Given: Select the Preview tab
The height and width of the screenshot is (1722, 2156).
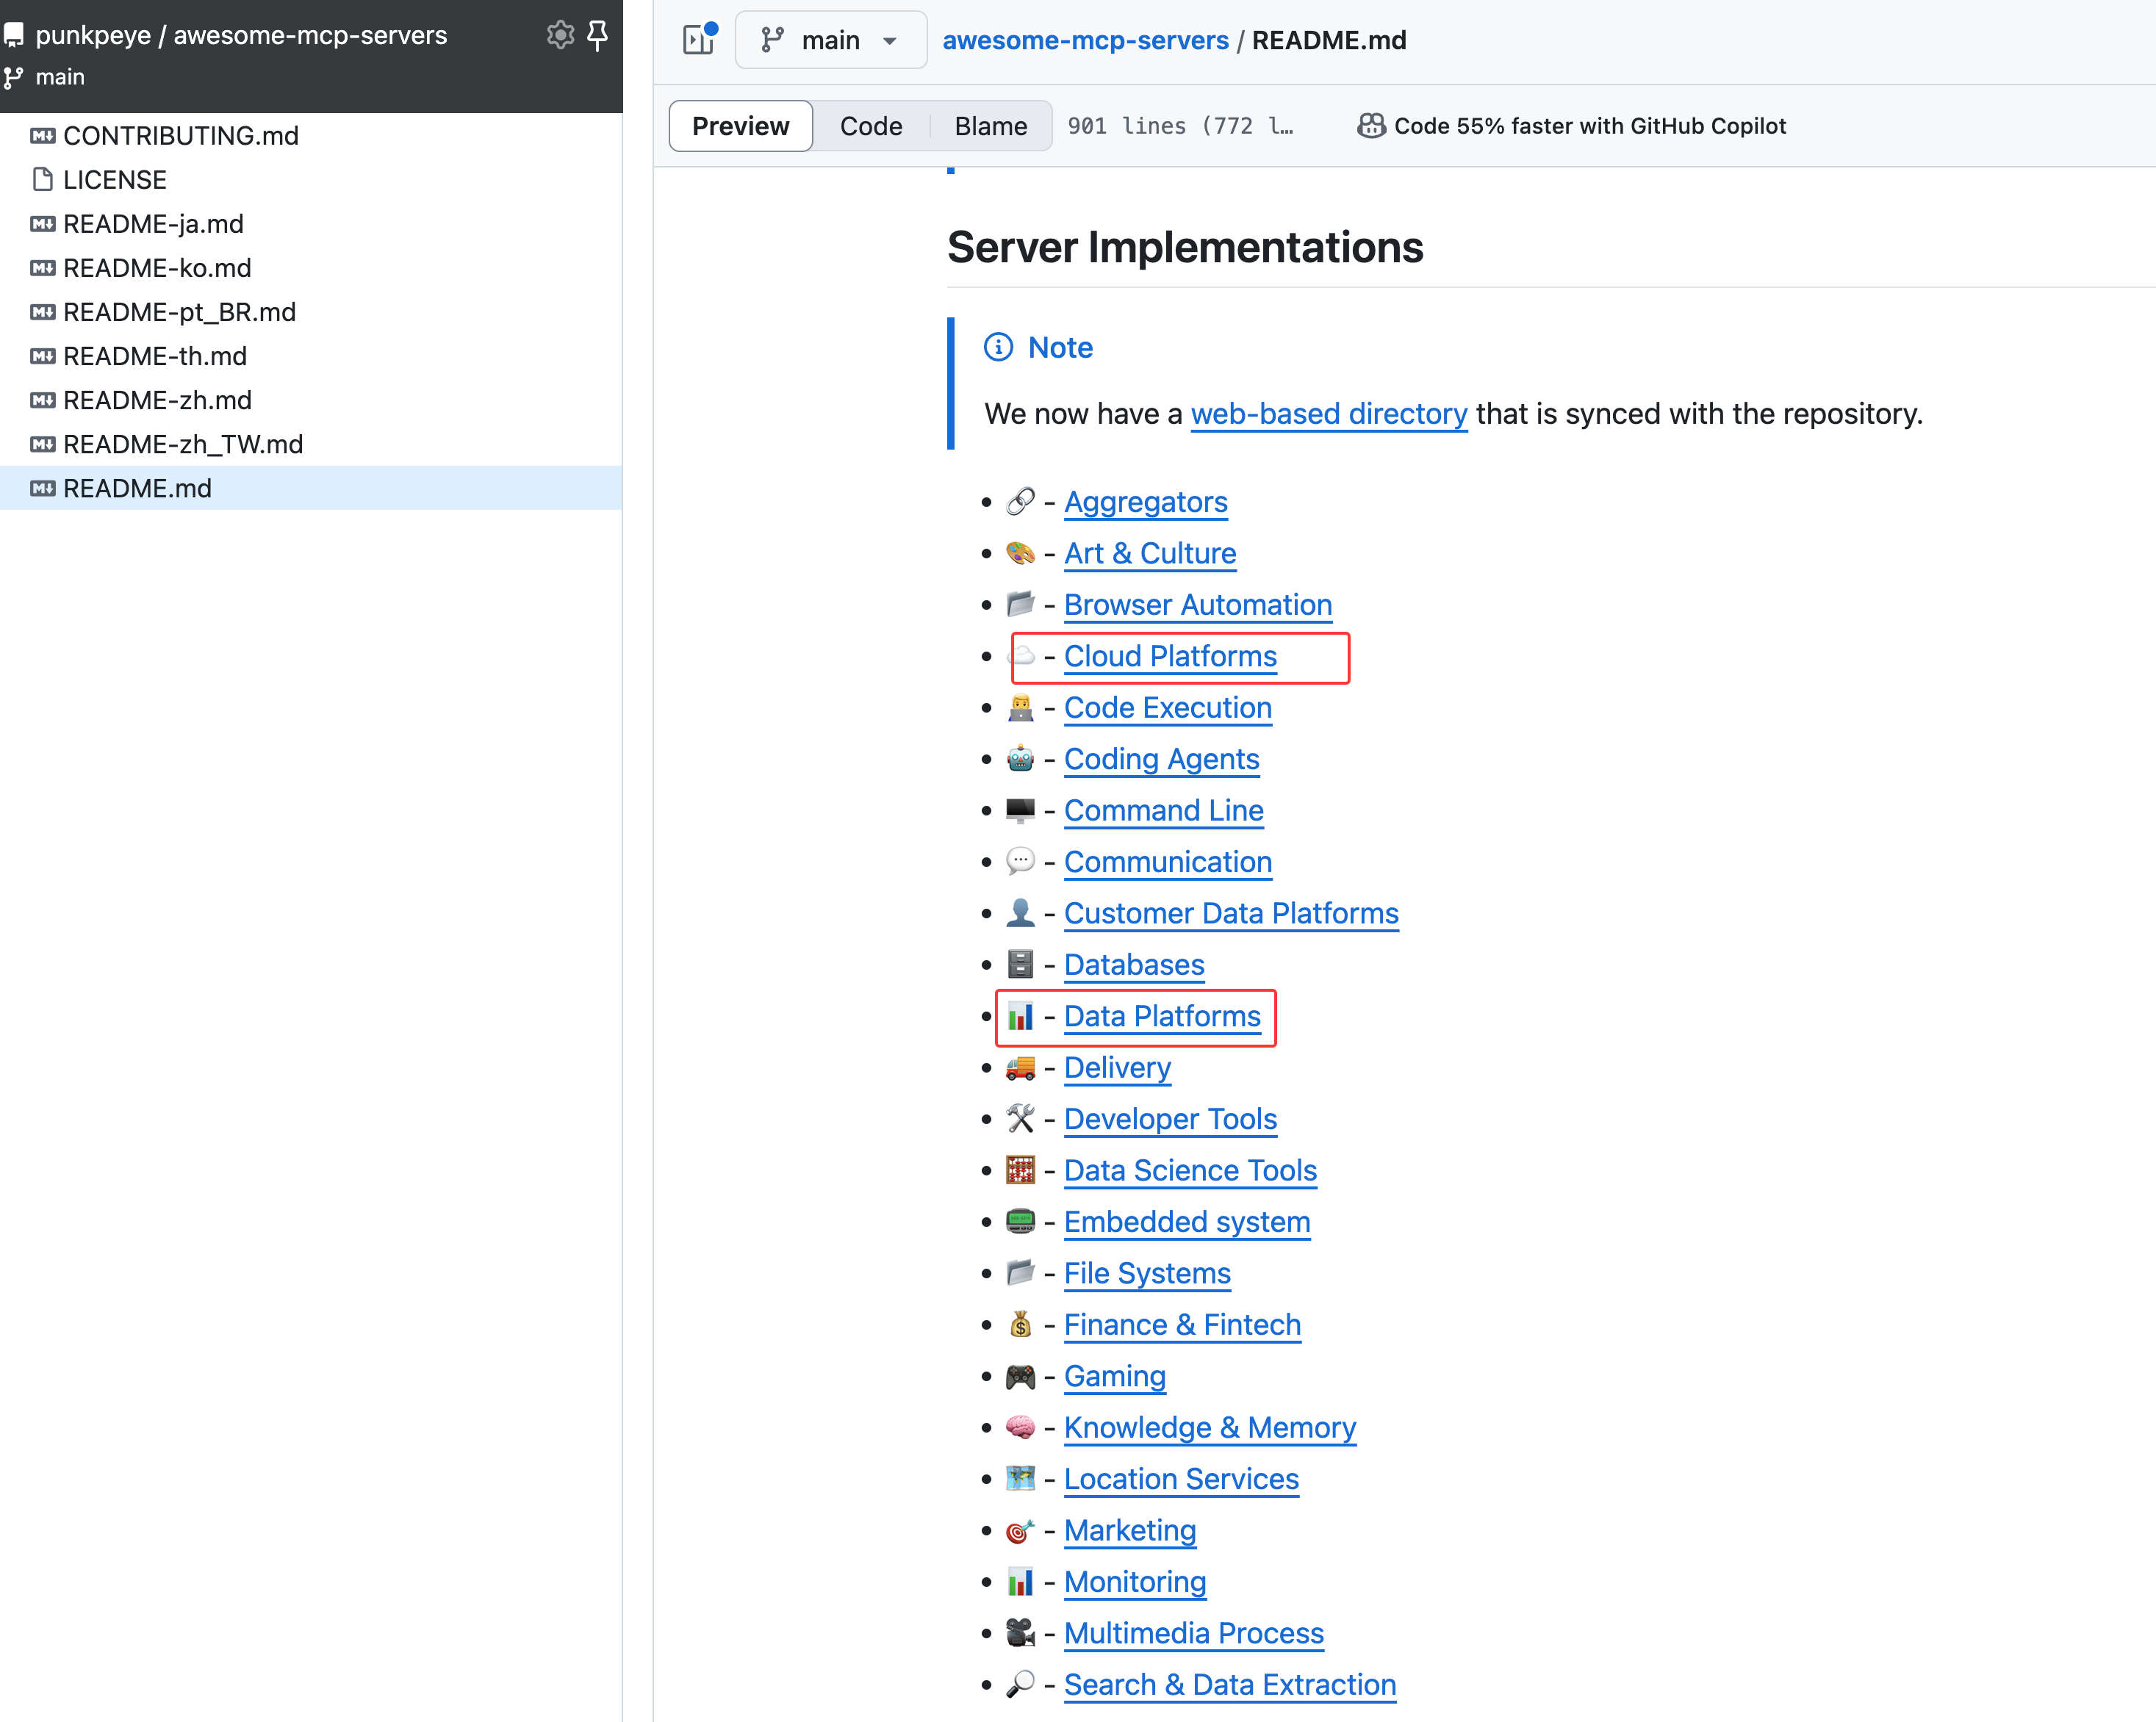Looking at the screenshot, I should (740, 126).
